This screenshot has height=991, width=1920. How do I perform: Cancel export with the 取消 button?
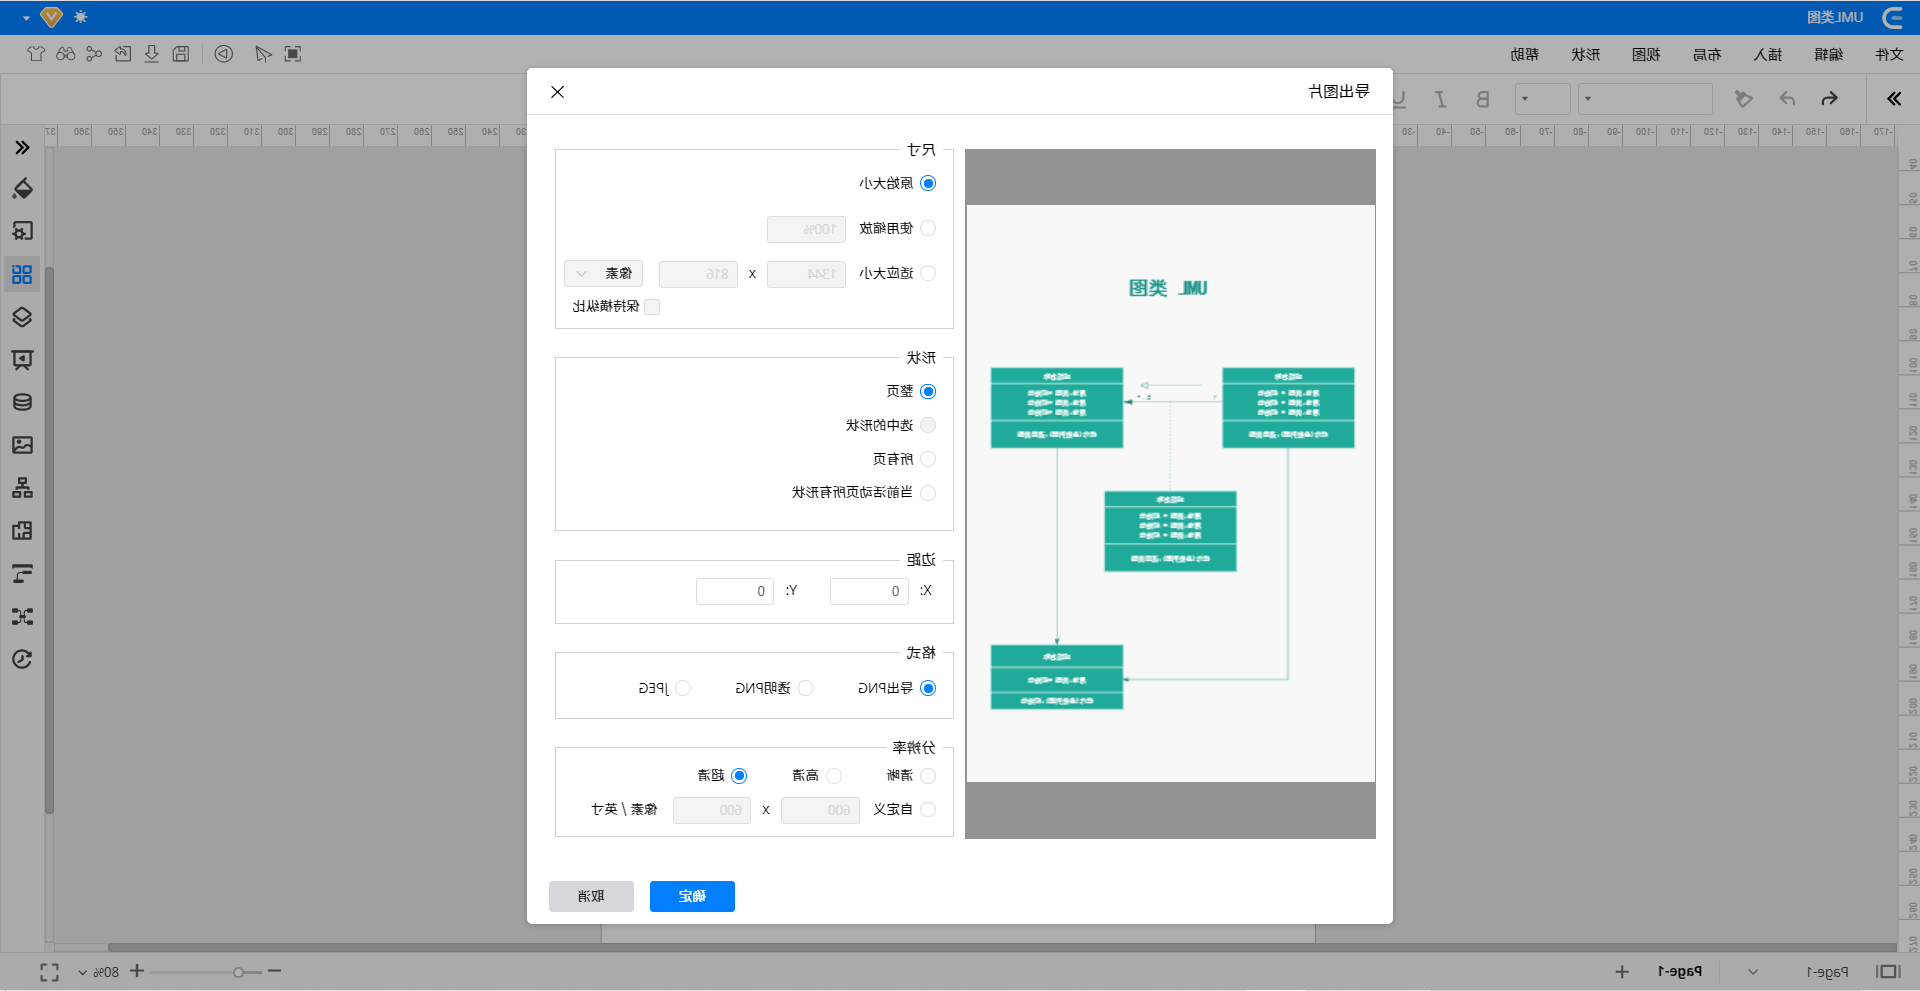pos(591,896)
